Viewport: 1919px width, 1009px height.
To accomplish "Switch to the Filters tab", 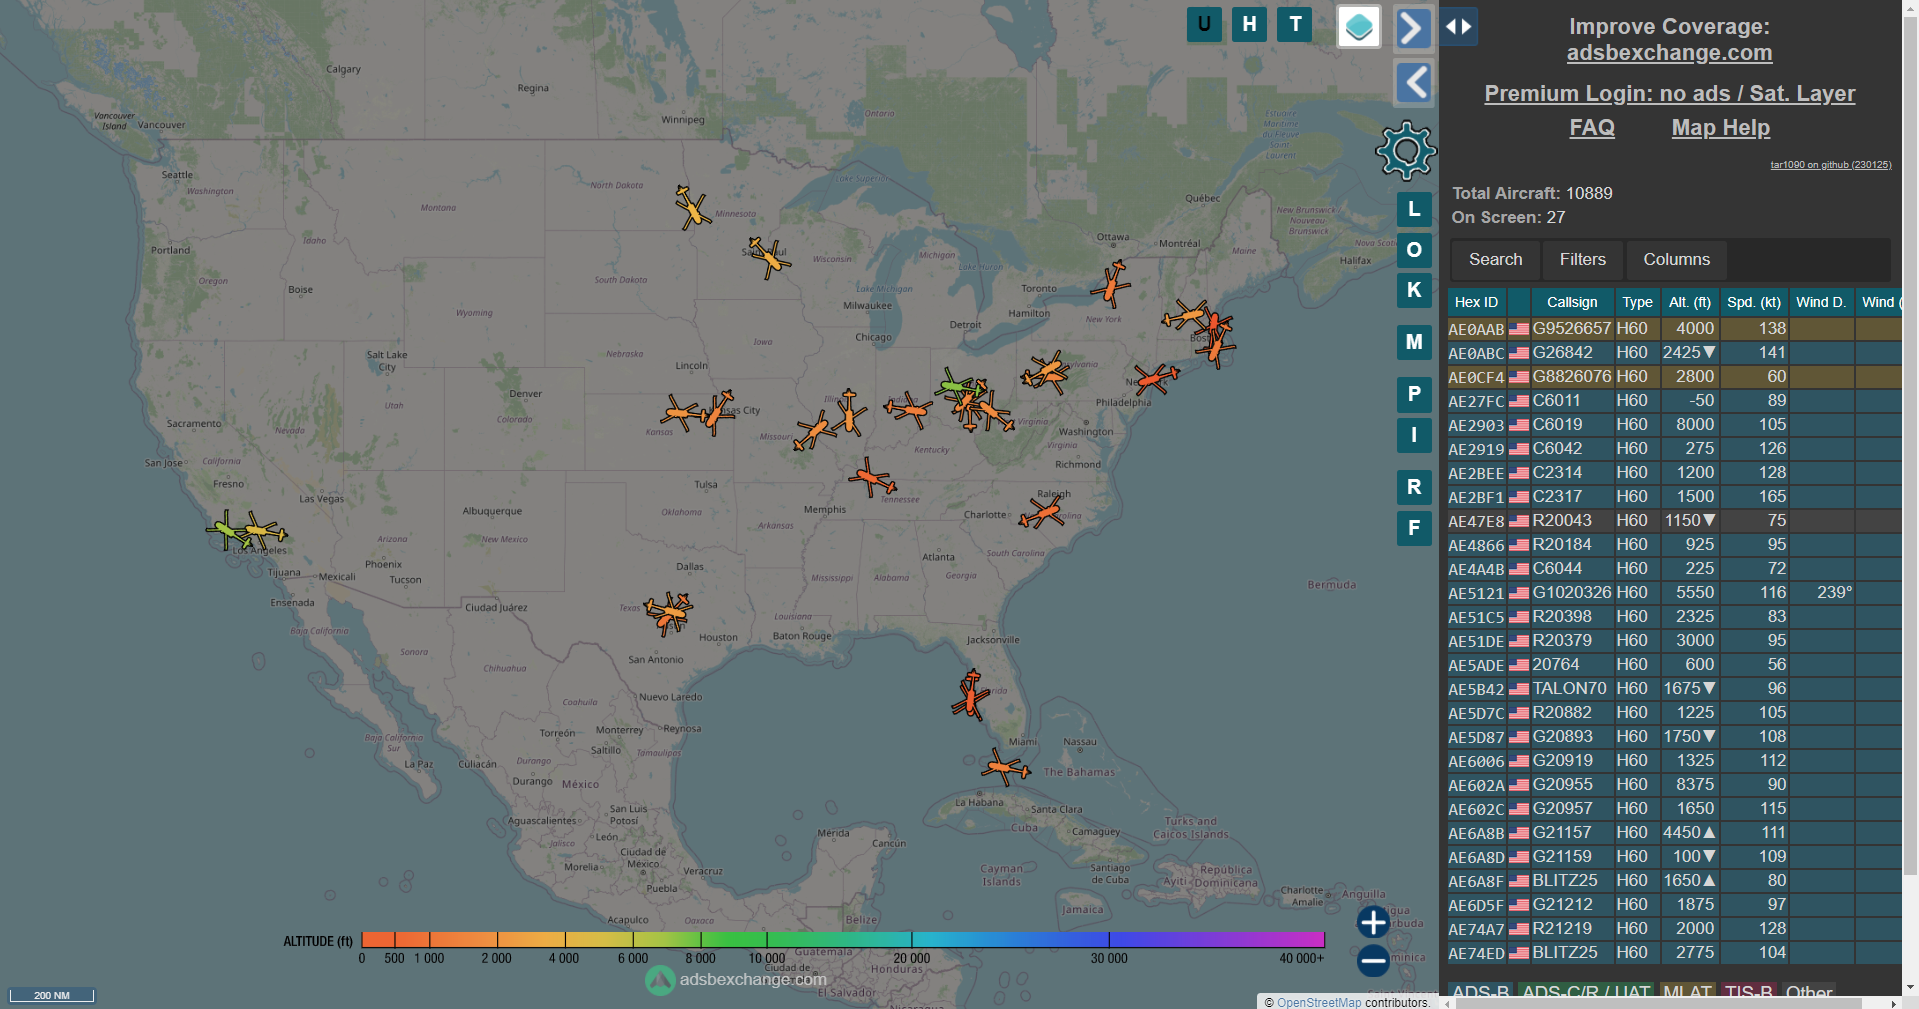I will pos(1582,260).
